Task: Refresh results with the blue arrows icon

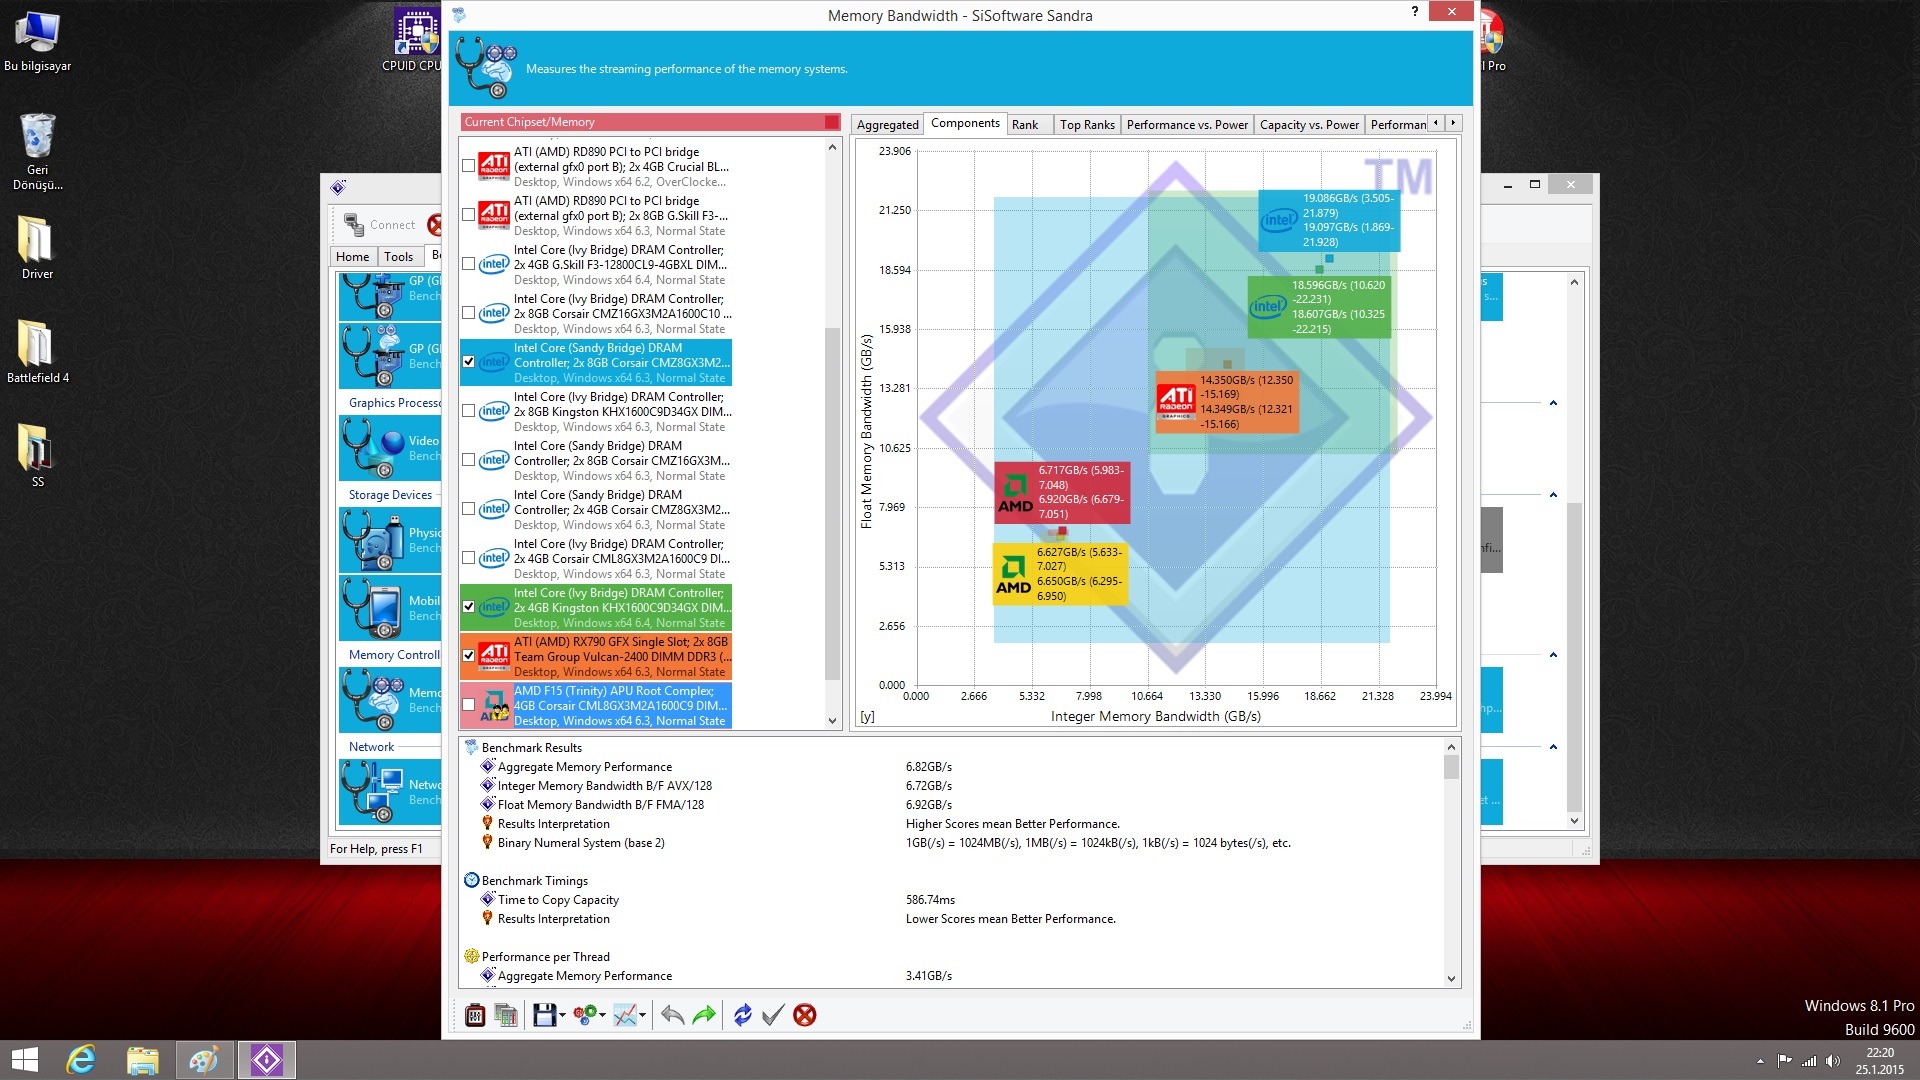Action: tap(742, 1015)
